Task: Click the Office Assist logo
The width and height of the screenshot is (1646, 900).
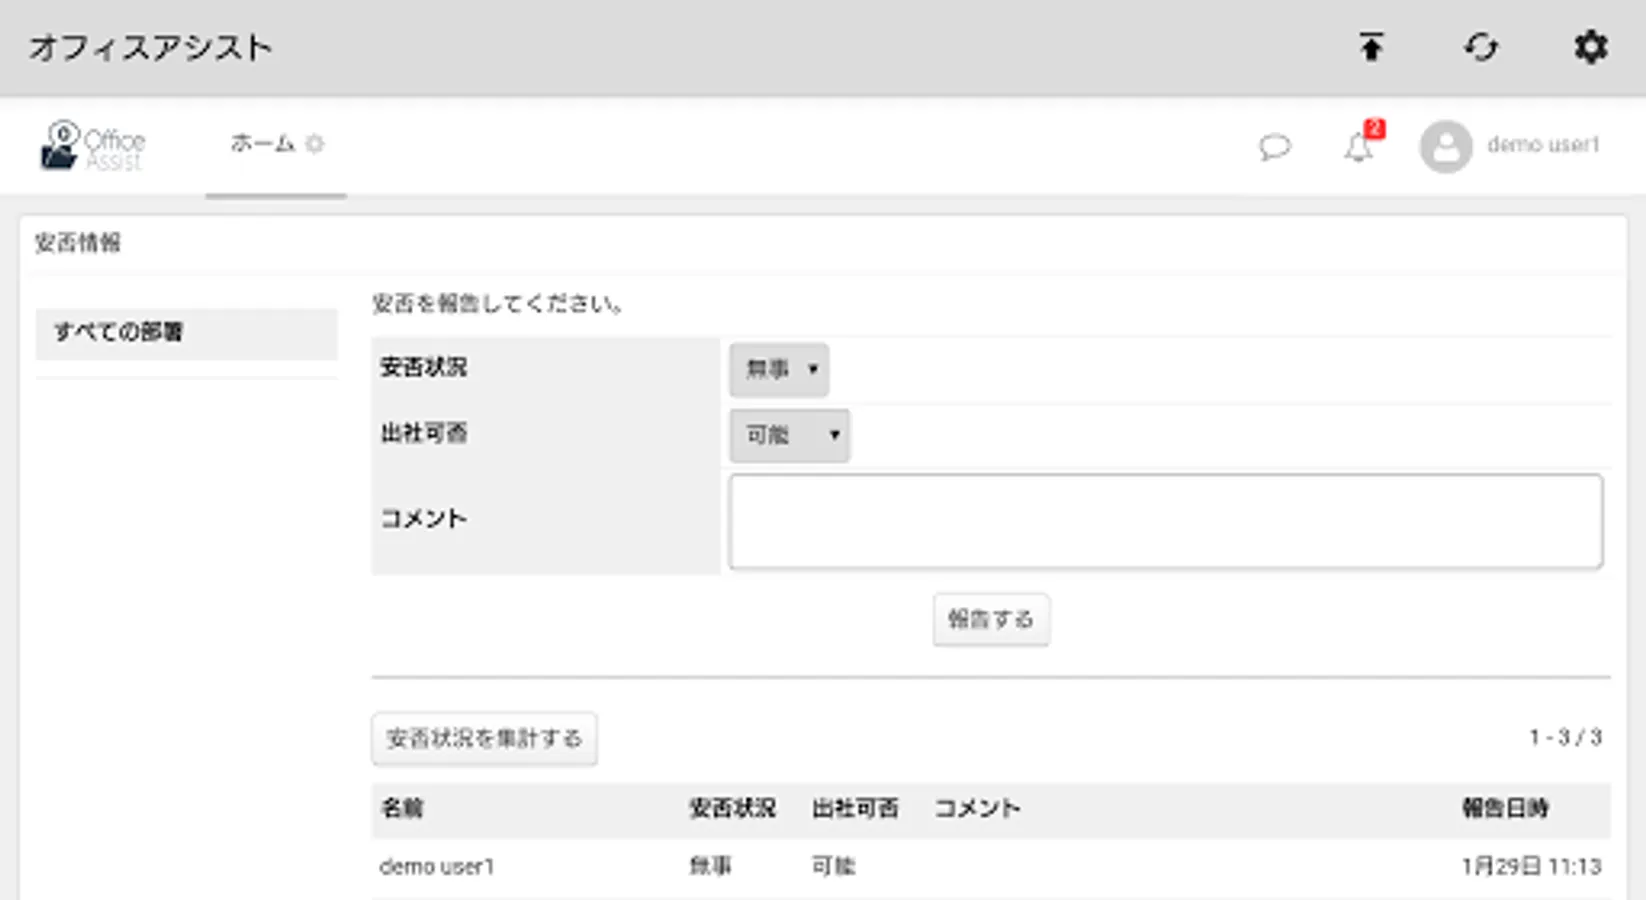Action: (93, 146)
